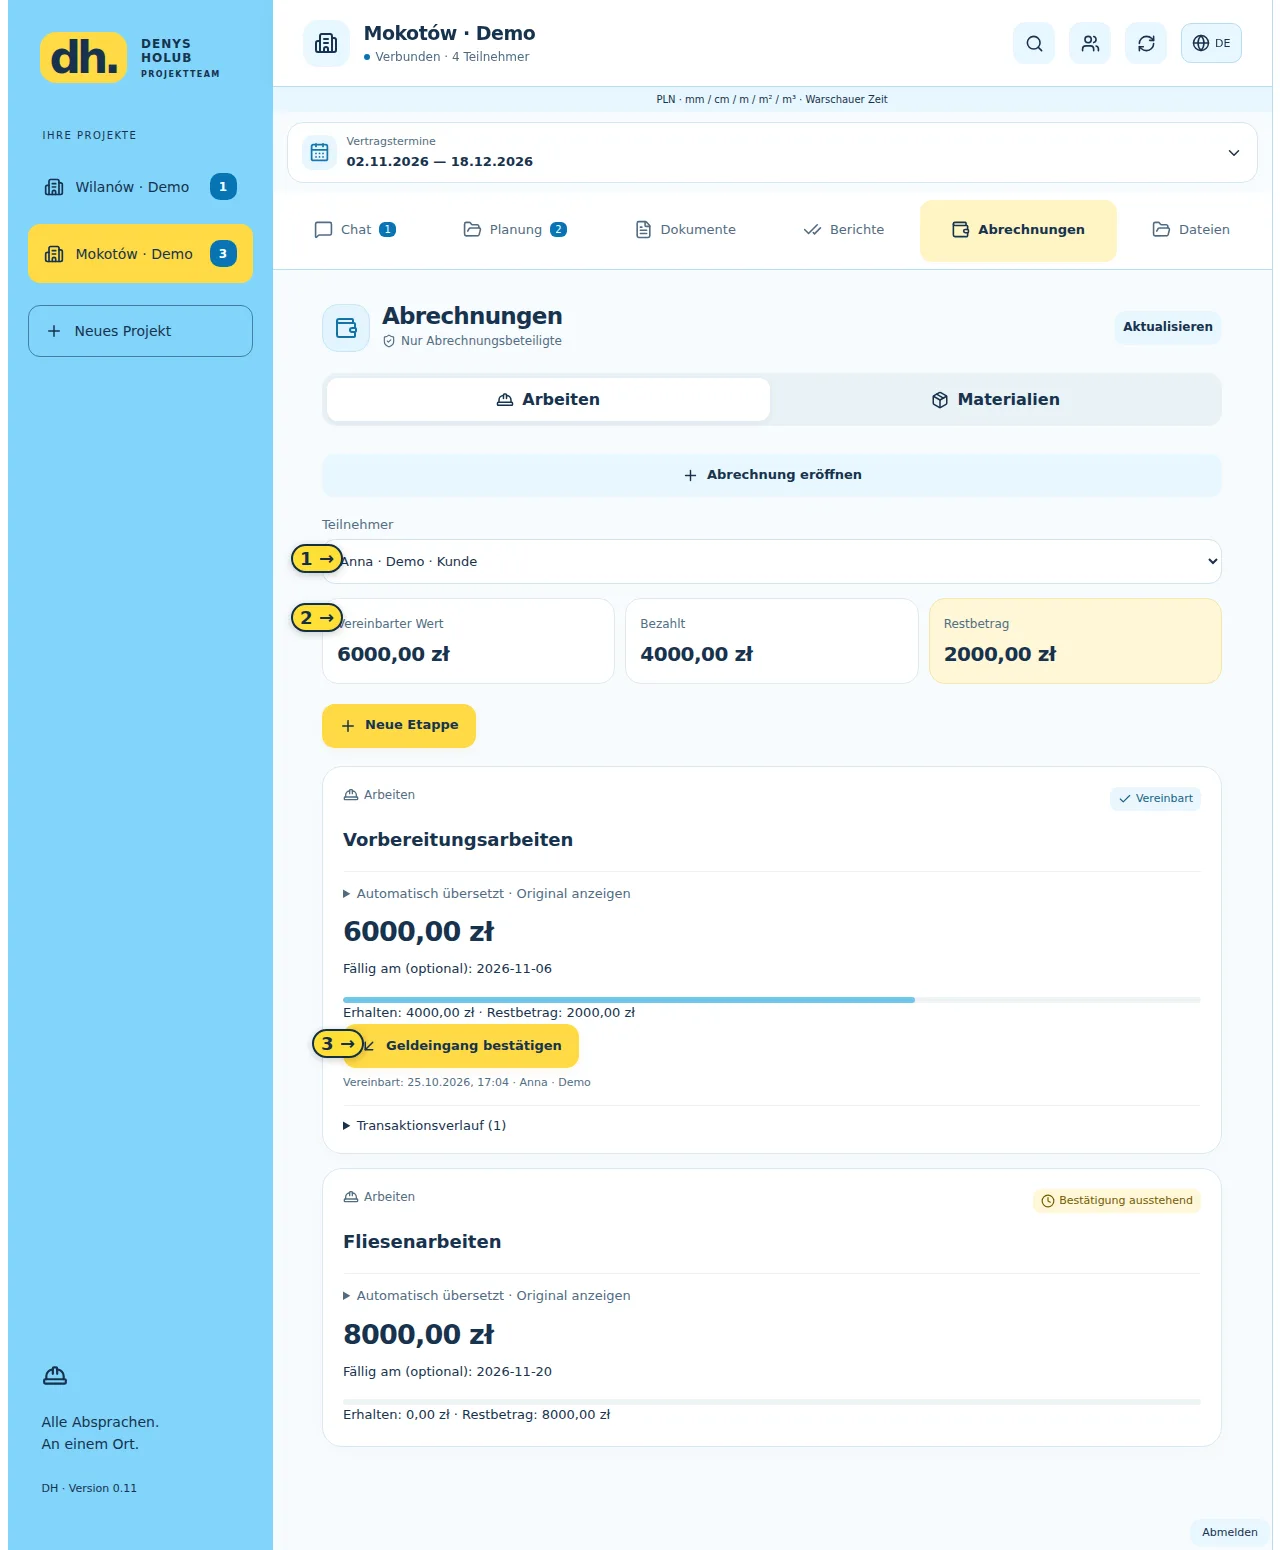The image size is (1280, 1550).
Task: Click the Chat tab badge 1
Action: point(388,230)
